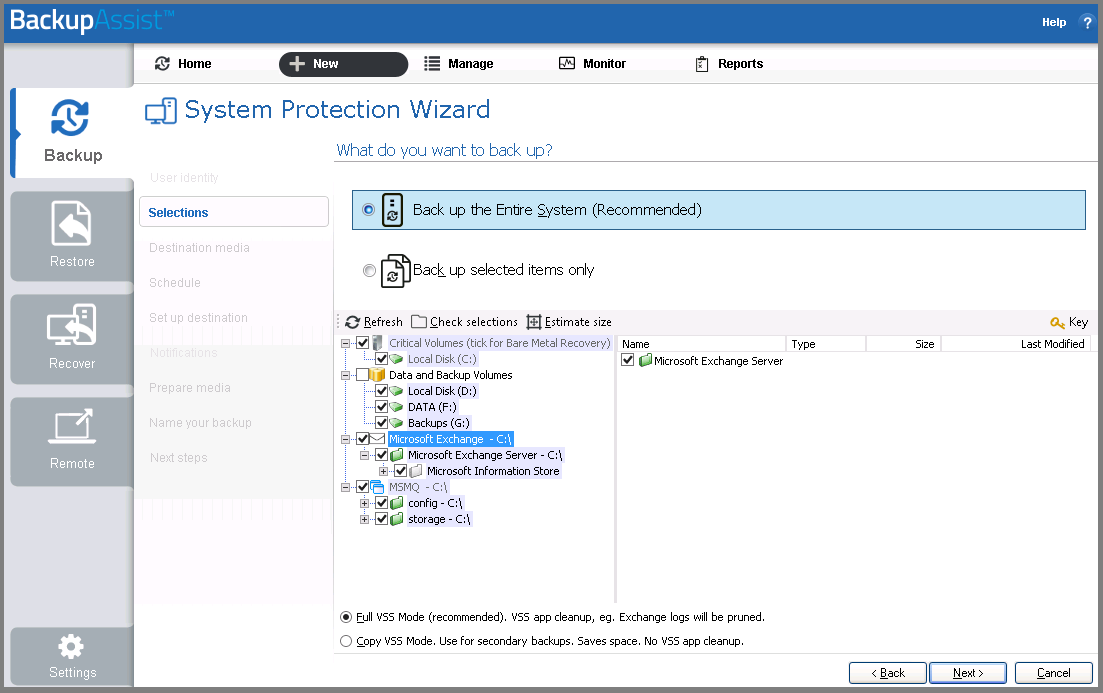Viewport: 1103px width, 693px height.
Task: Open the New tab
Action: click(343, 64)
